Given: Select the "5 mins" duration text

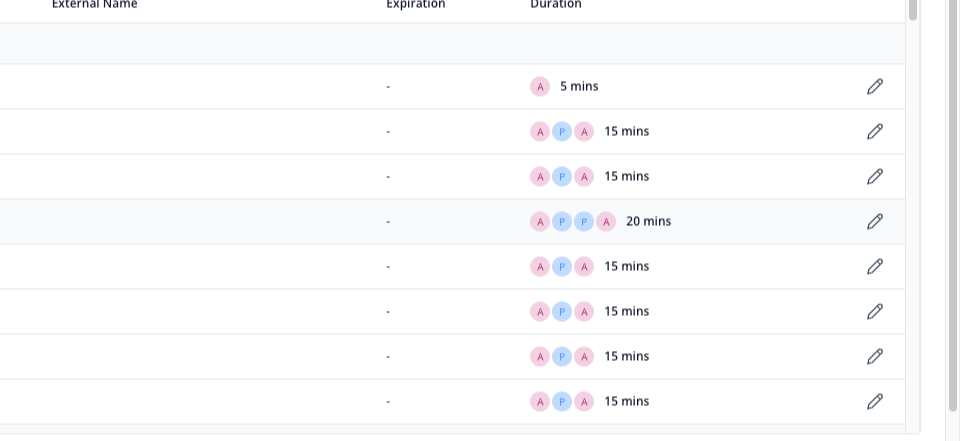Looking at the screenshot, I should [x=579, y=86].
